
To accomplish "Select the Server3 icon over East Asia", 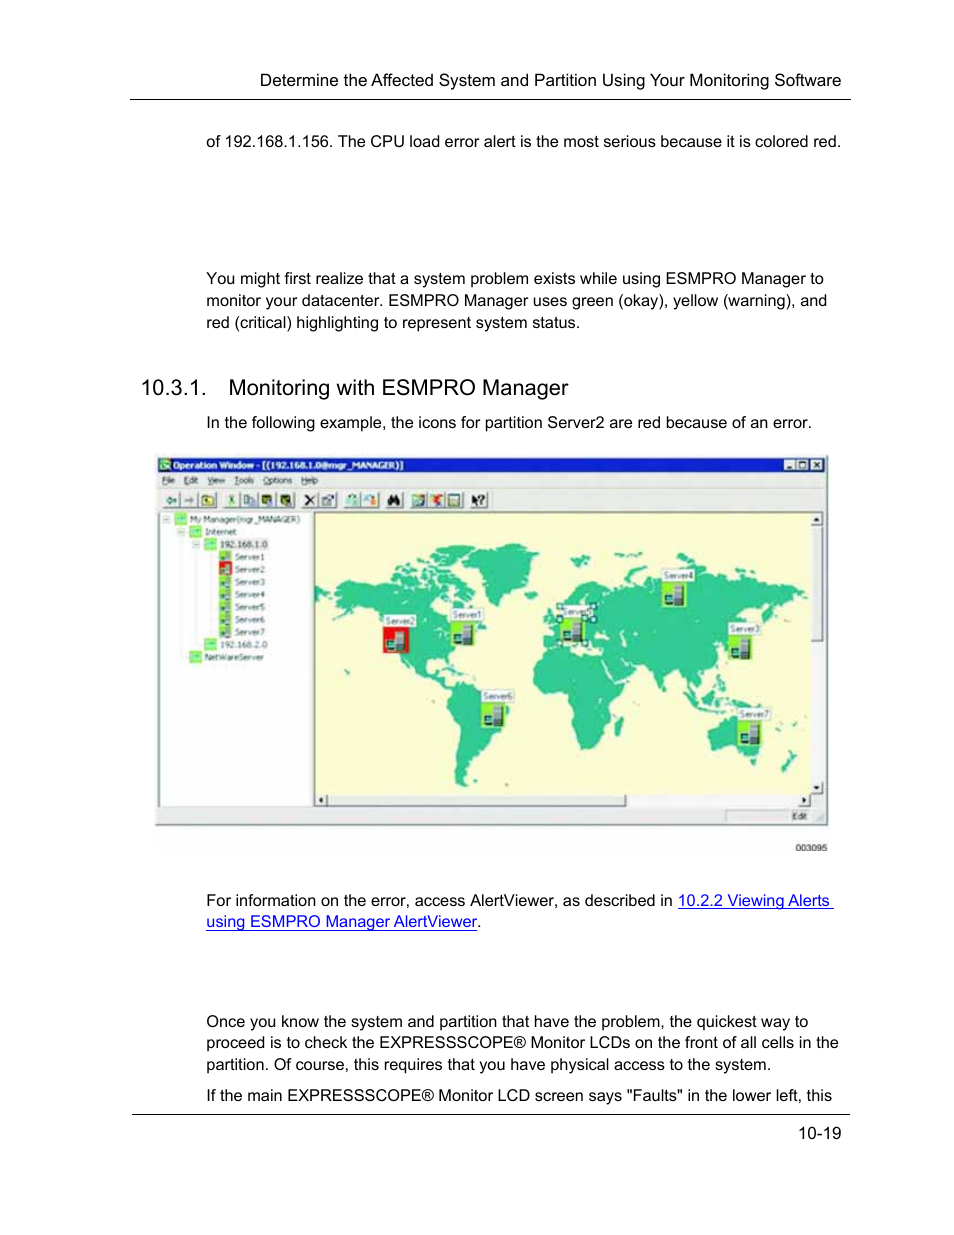I will pos(740,648).
